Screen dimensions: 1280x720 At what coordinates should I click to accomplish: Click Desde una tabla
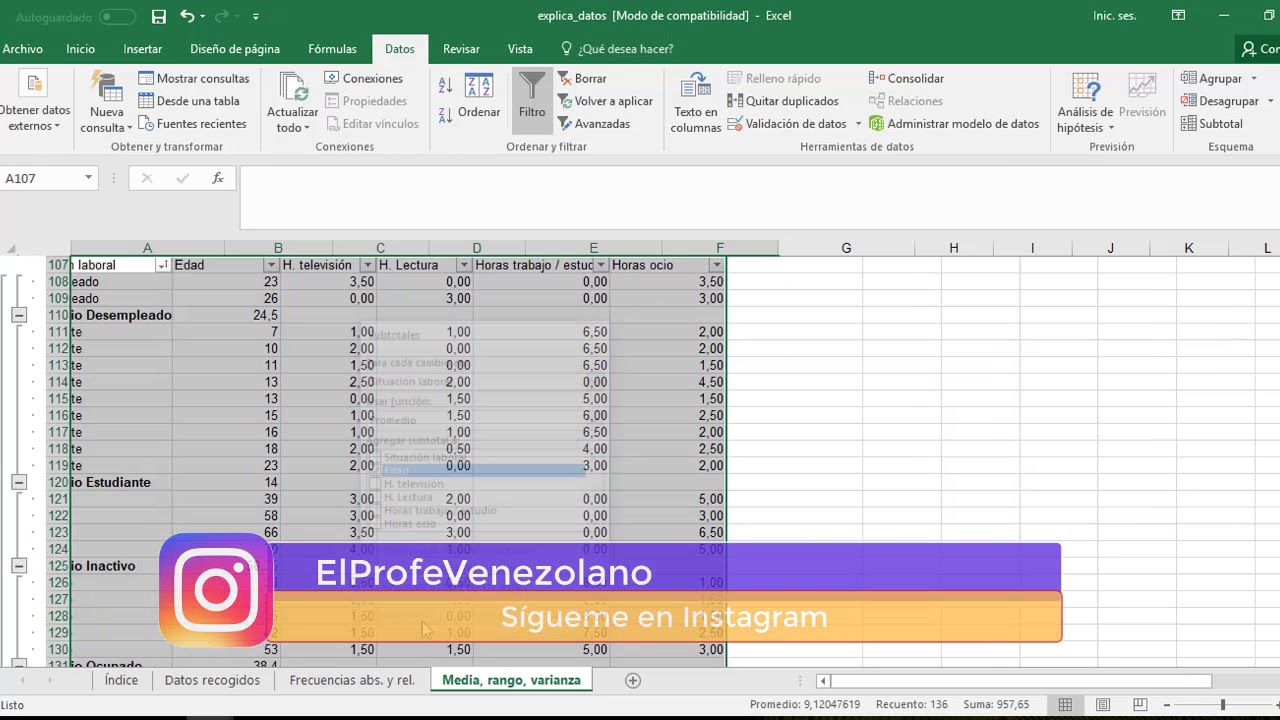click(x=189, y=101)
